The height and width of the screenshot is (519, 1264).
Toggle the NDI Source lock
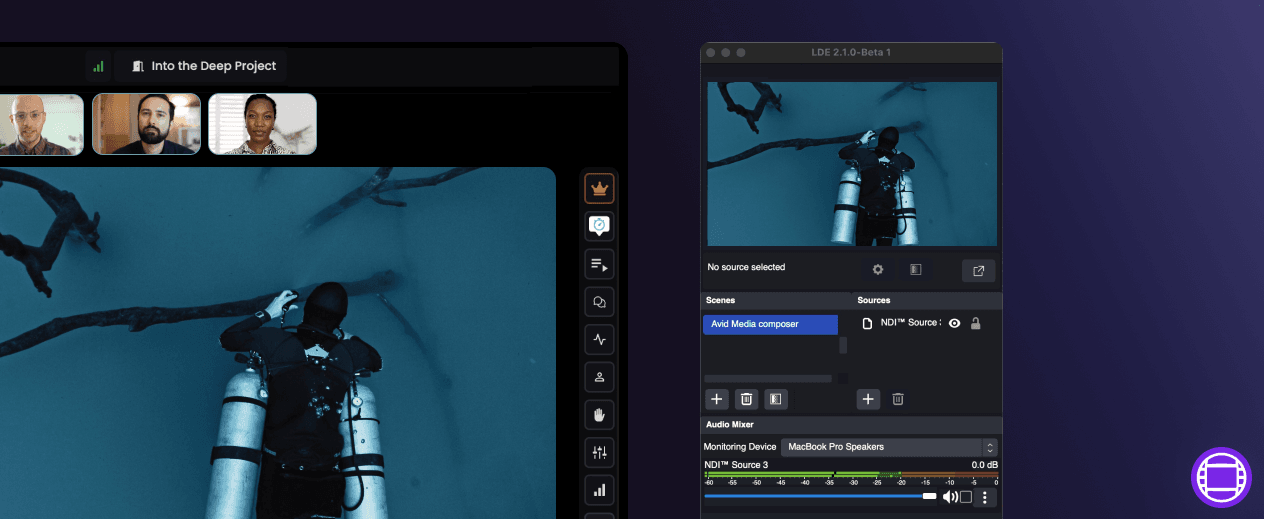pos(975,323)
